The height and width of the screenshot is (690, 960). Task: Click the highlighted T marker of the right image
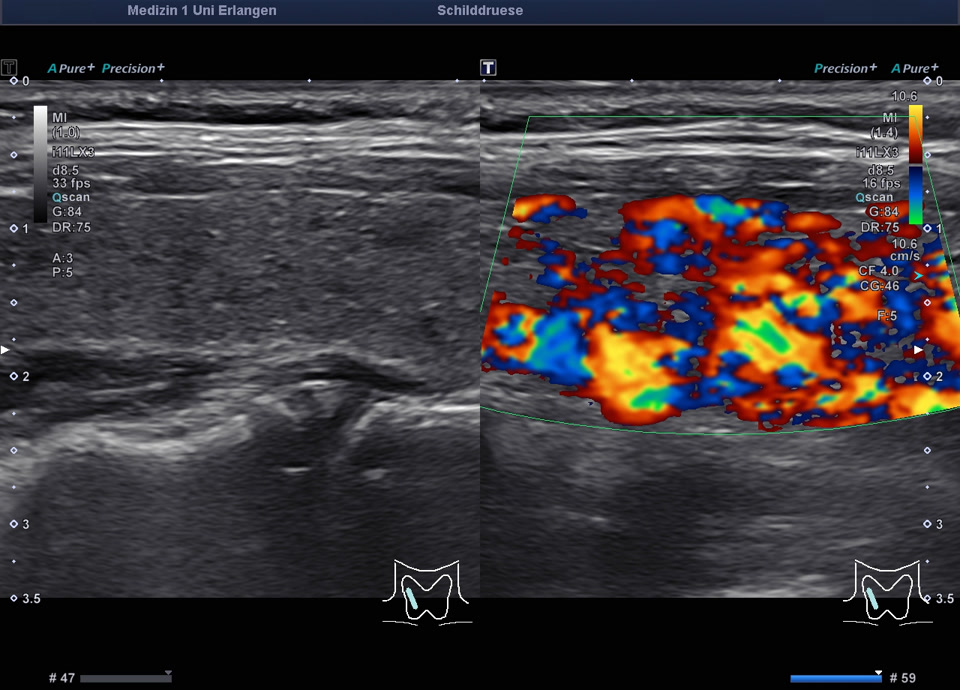click(488, 68)
